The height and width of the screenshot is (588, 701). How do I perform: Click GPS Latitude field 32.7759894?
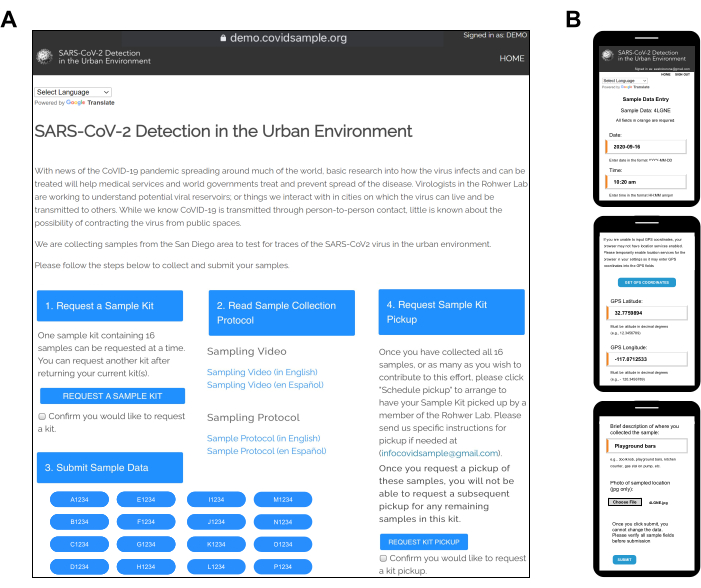click(647, 313)
